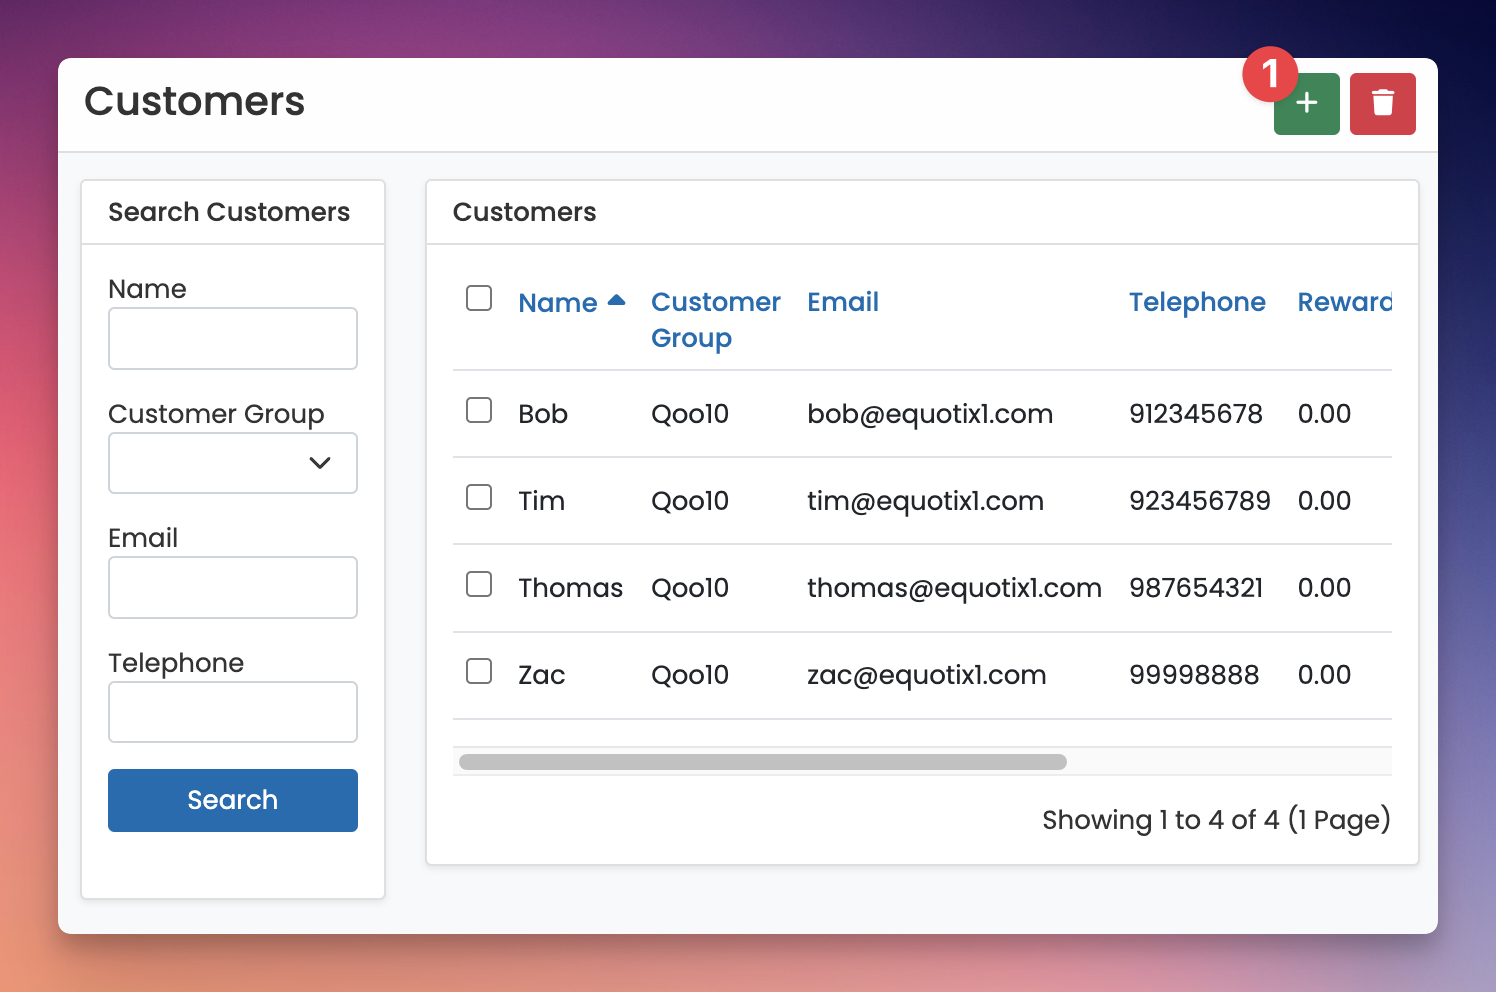Viewport: 1496px width, 992px height.
Task: Sort by the Reward column header
Action: pyautogui.click(x=1343, y=302)
